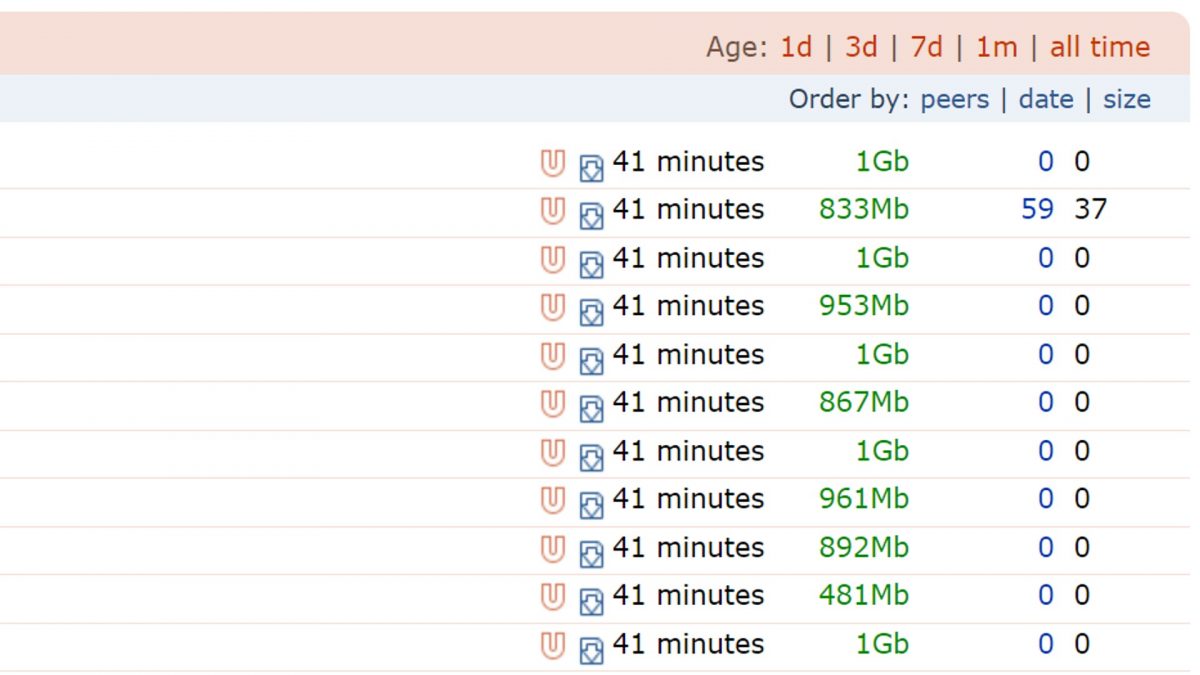Viewport: 1200px width, 675px height.
Task: Click magnet icon in the 892Mb row
Action: [x=552, y=549]
